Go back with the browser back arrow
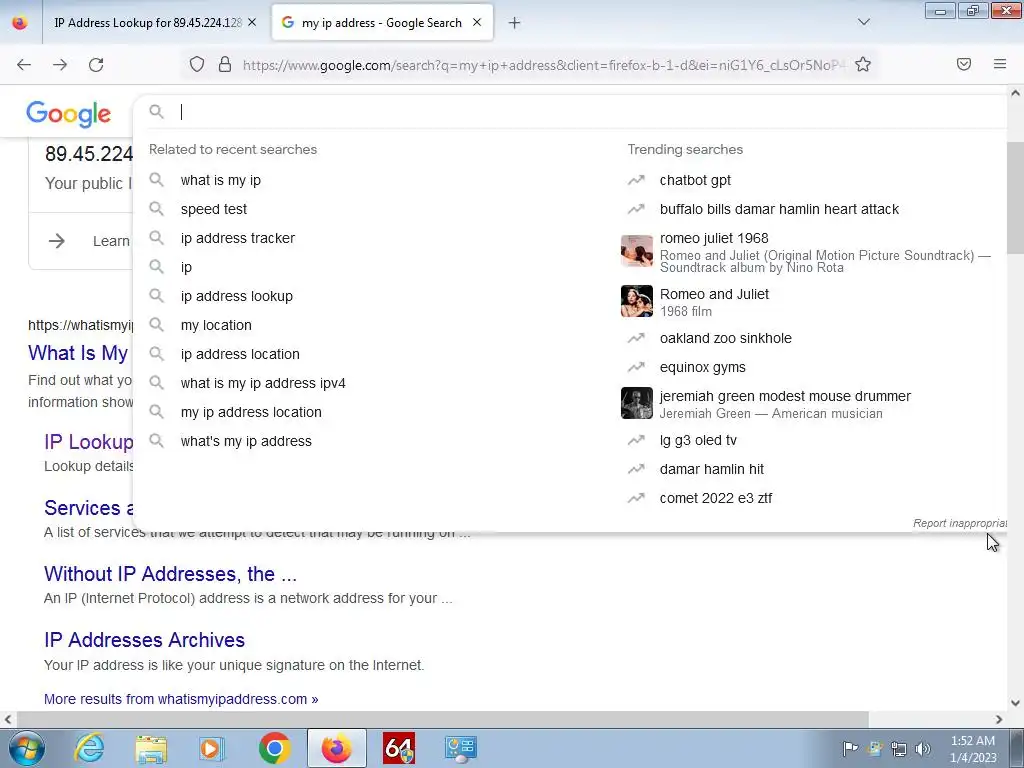 click(24, 65)
